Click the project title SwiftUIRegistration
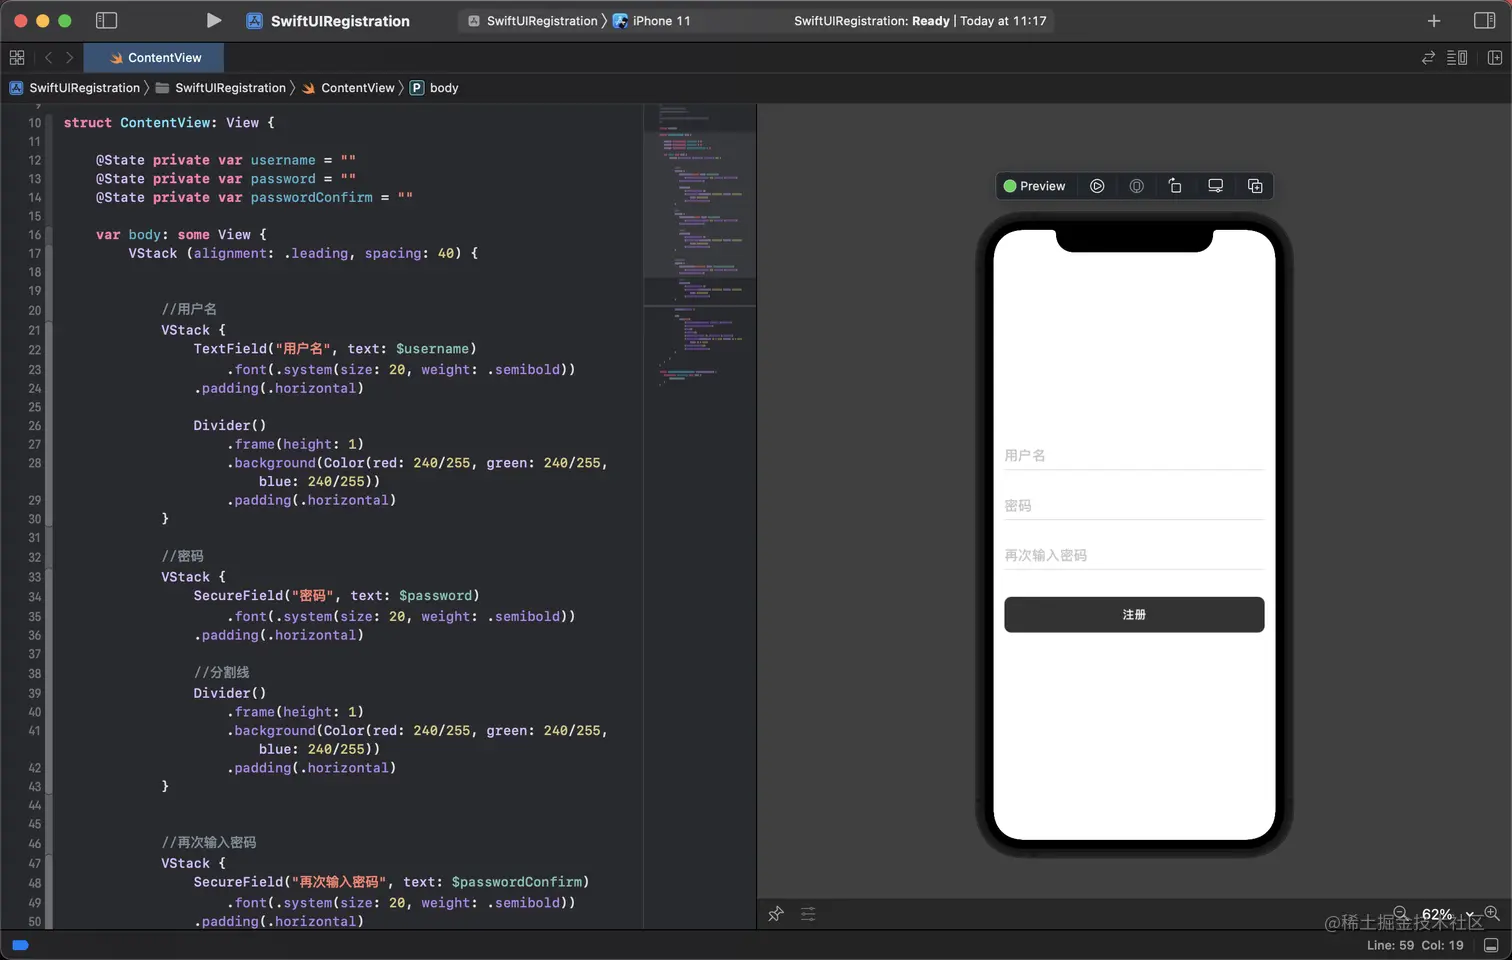 (340, 21)
